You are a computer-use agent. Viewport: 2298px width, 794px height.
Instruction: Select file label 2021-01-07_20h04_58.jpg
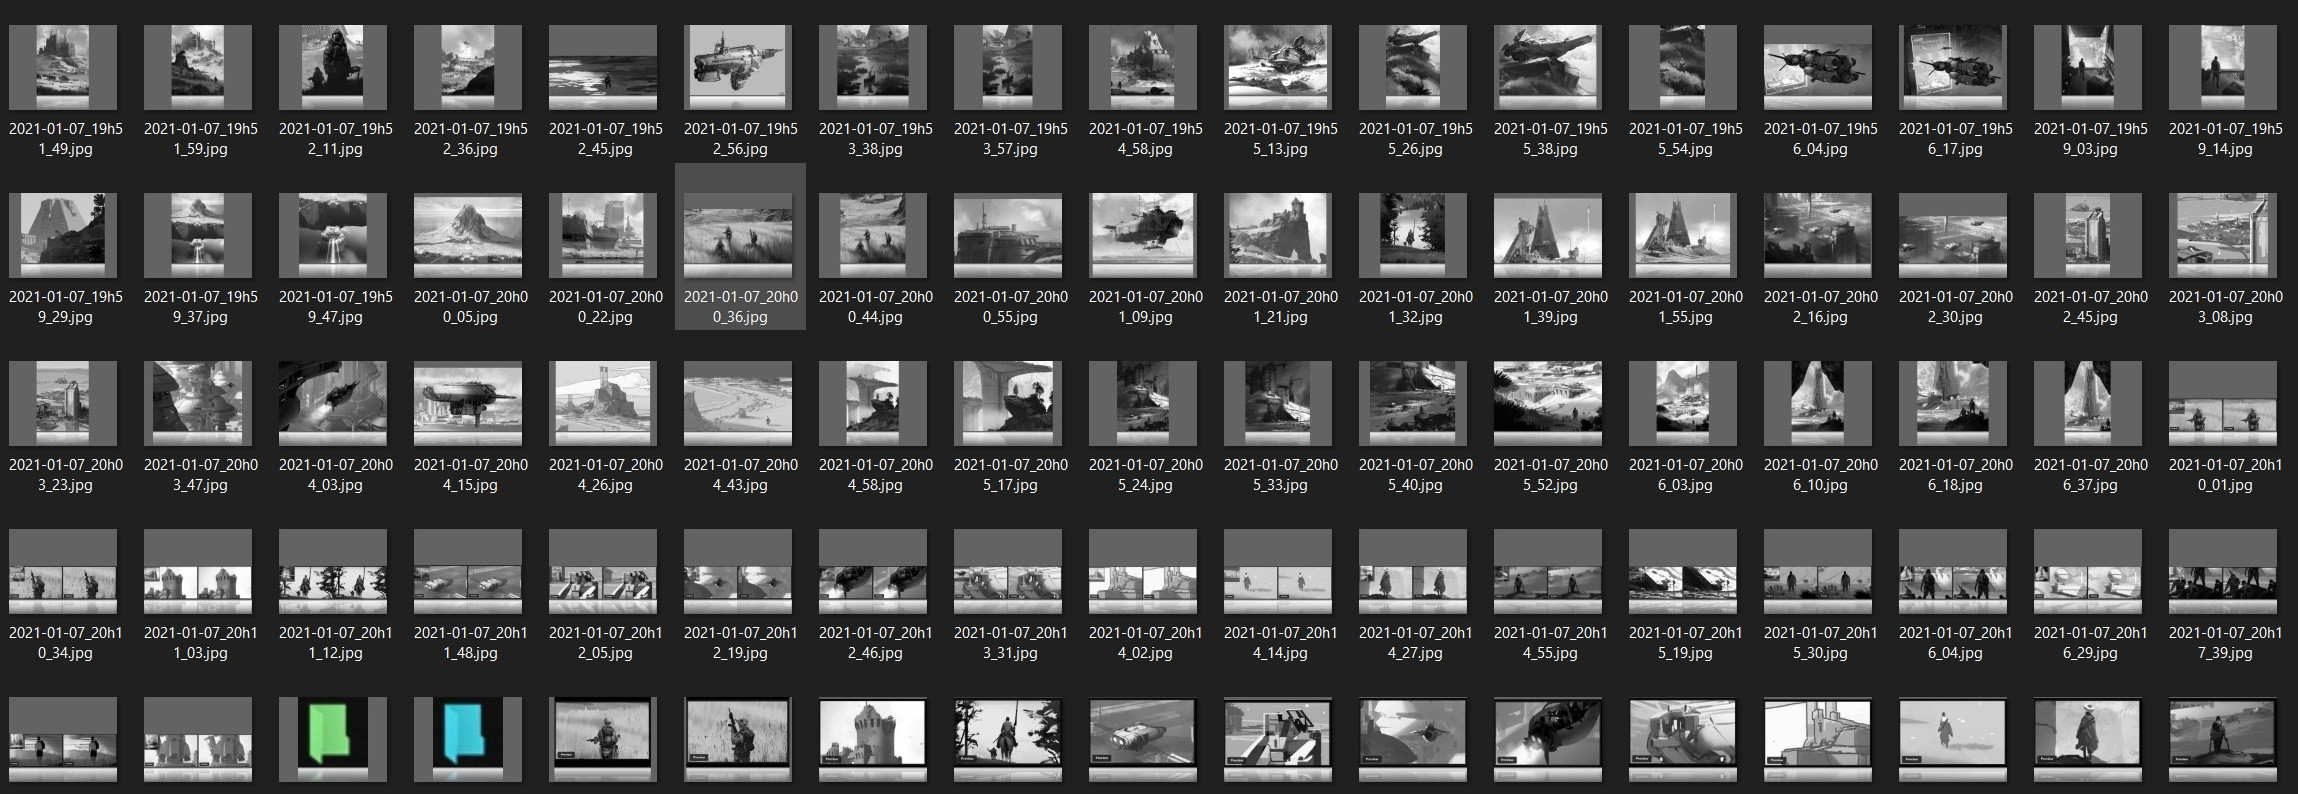pyautogui.click(x=876, y=475)
